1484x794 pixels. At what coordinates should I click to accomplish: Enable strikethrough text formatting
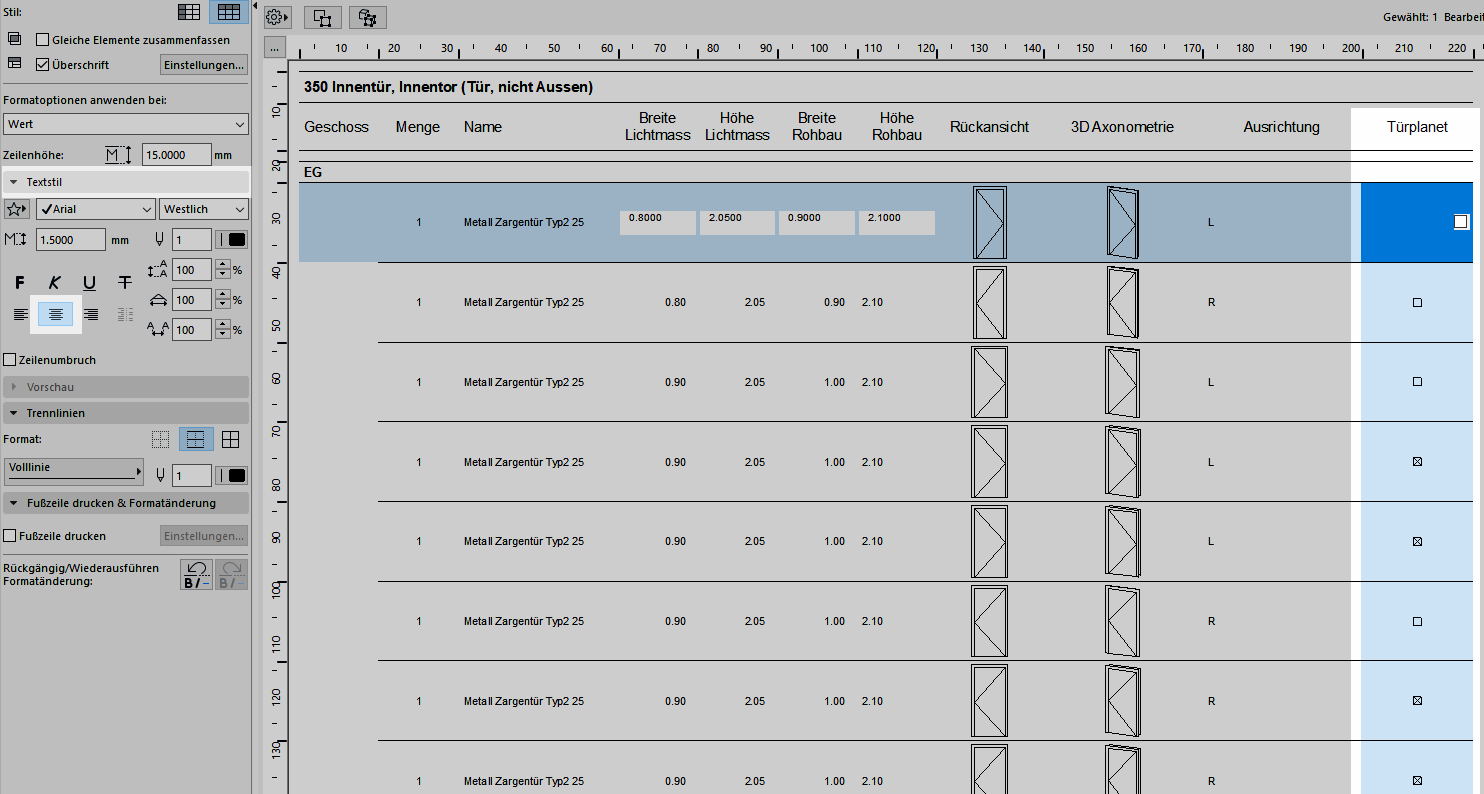tap(124, 283)
